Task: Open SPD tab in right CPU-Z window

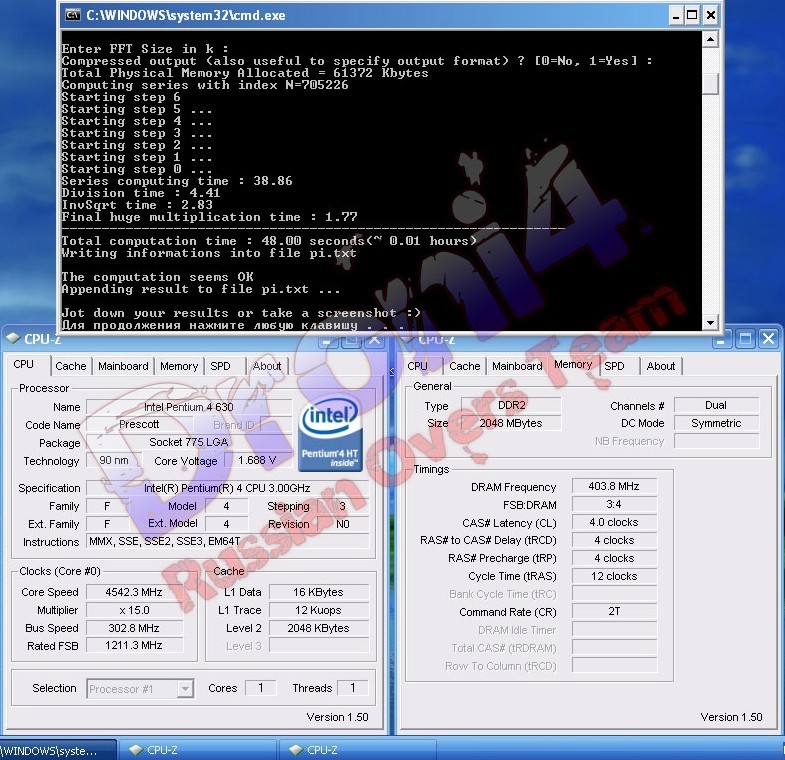Action: (614, 366)
